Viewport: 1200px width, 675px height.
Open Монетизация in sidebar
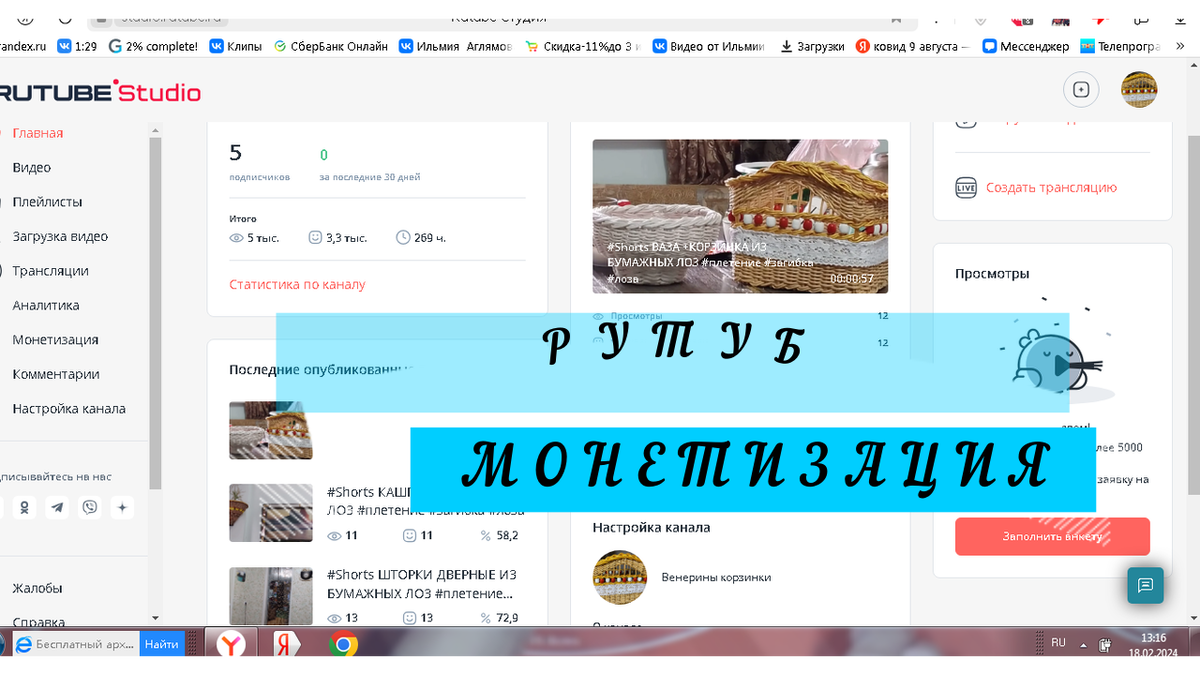(x=55, y=340)
